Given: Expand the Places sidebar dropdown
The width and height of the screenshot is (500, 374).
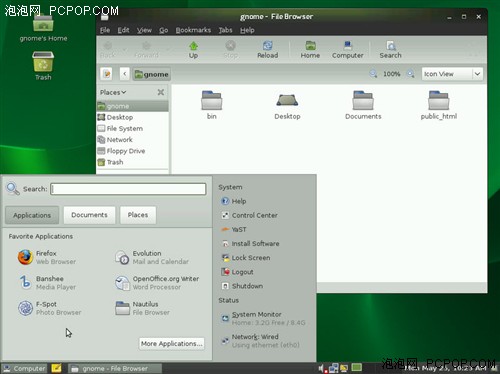Looking at the screenshot, I should tap(113, 92).
